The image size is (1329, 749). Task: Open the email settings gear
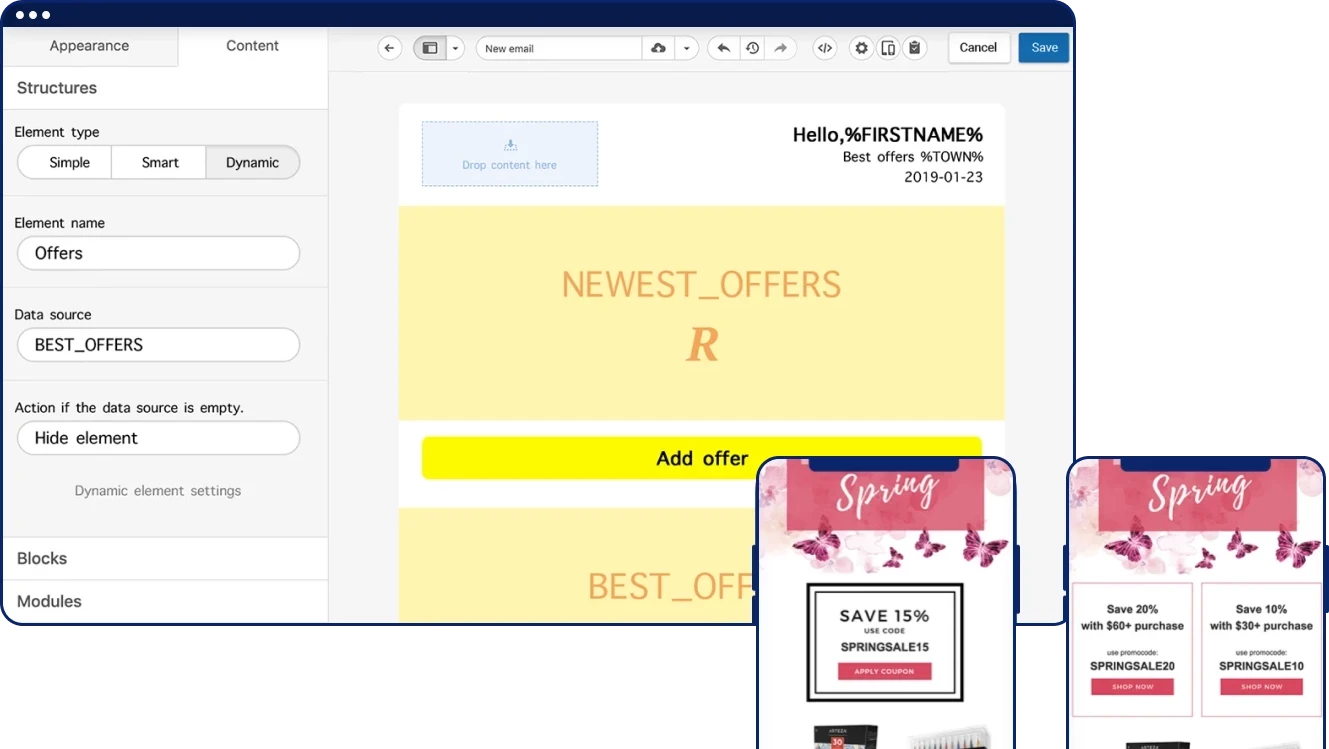(861, 47)
